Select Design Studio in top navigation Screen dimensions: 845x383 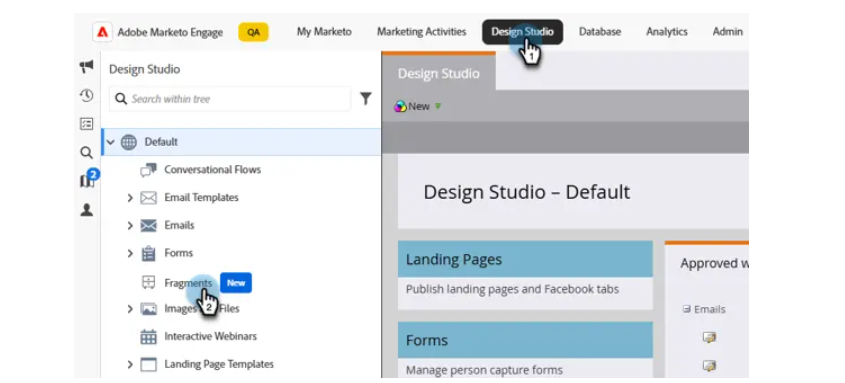522,32
